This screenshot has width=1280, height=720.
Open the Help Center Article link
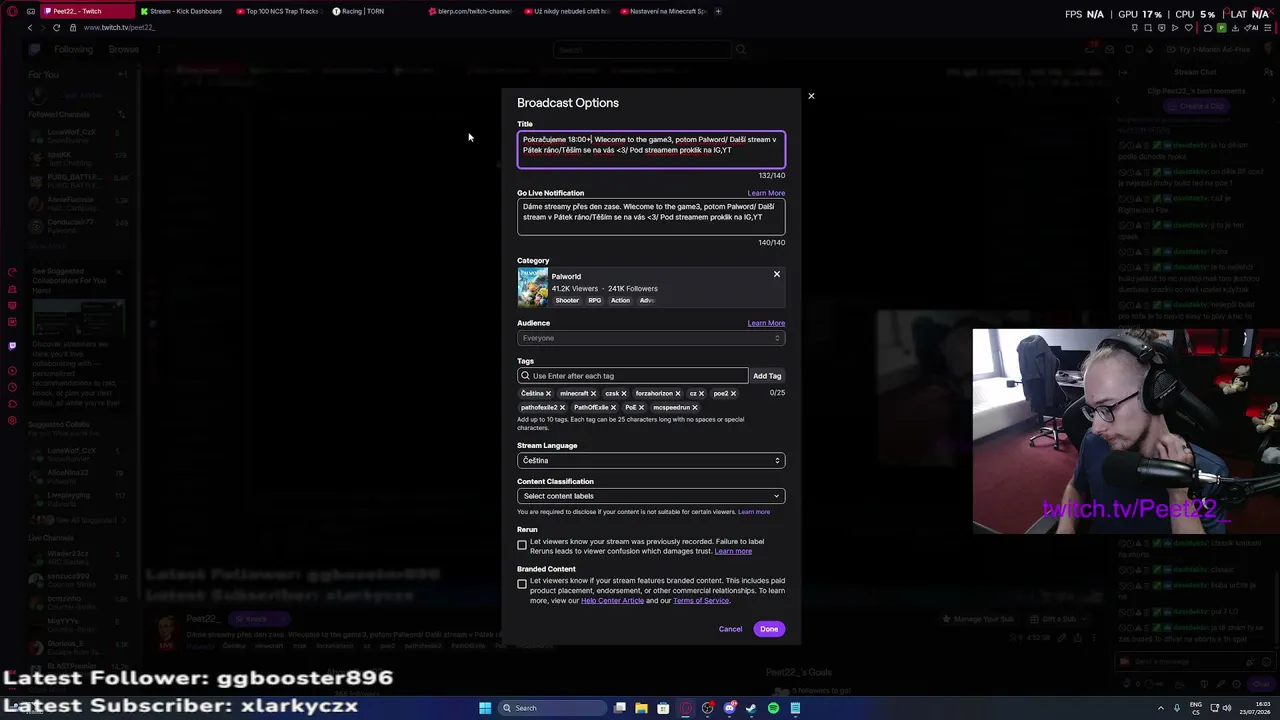[x=612, y=600]
